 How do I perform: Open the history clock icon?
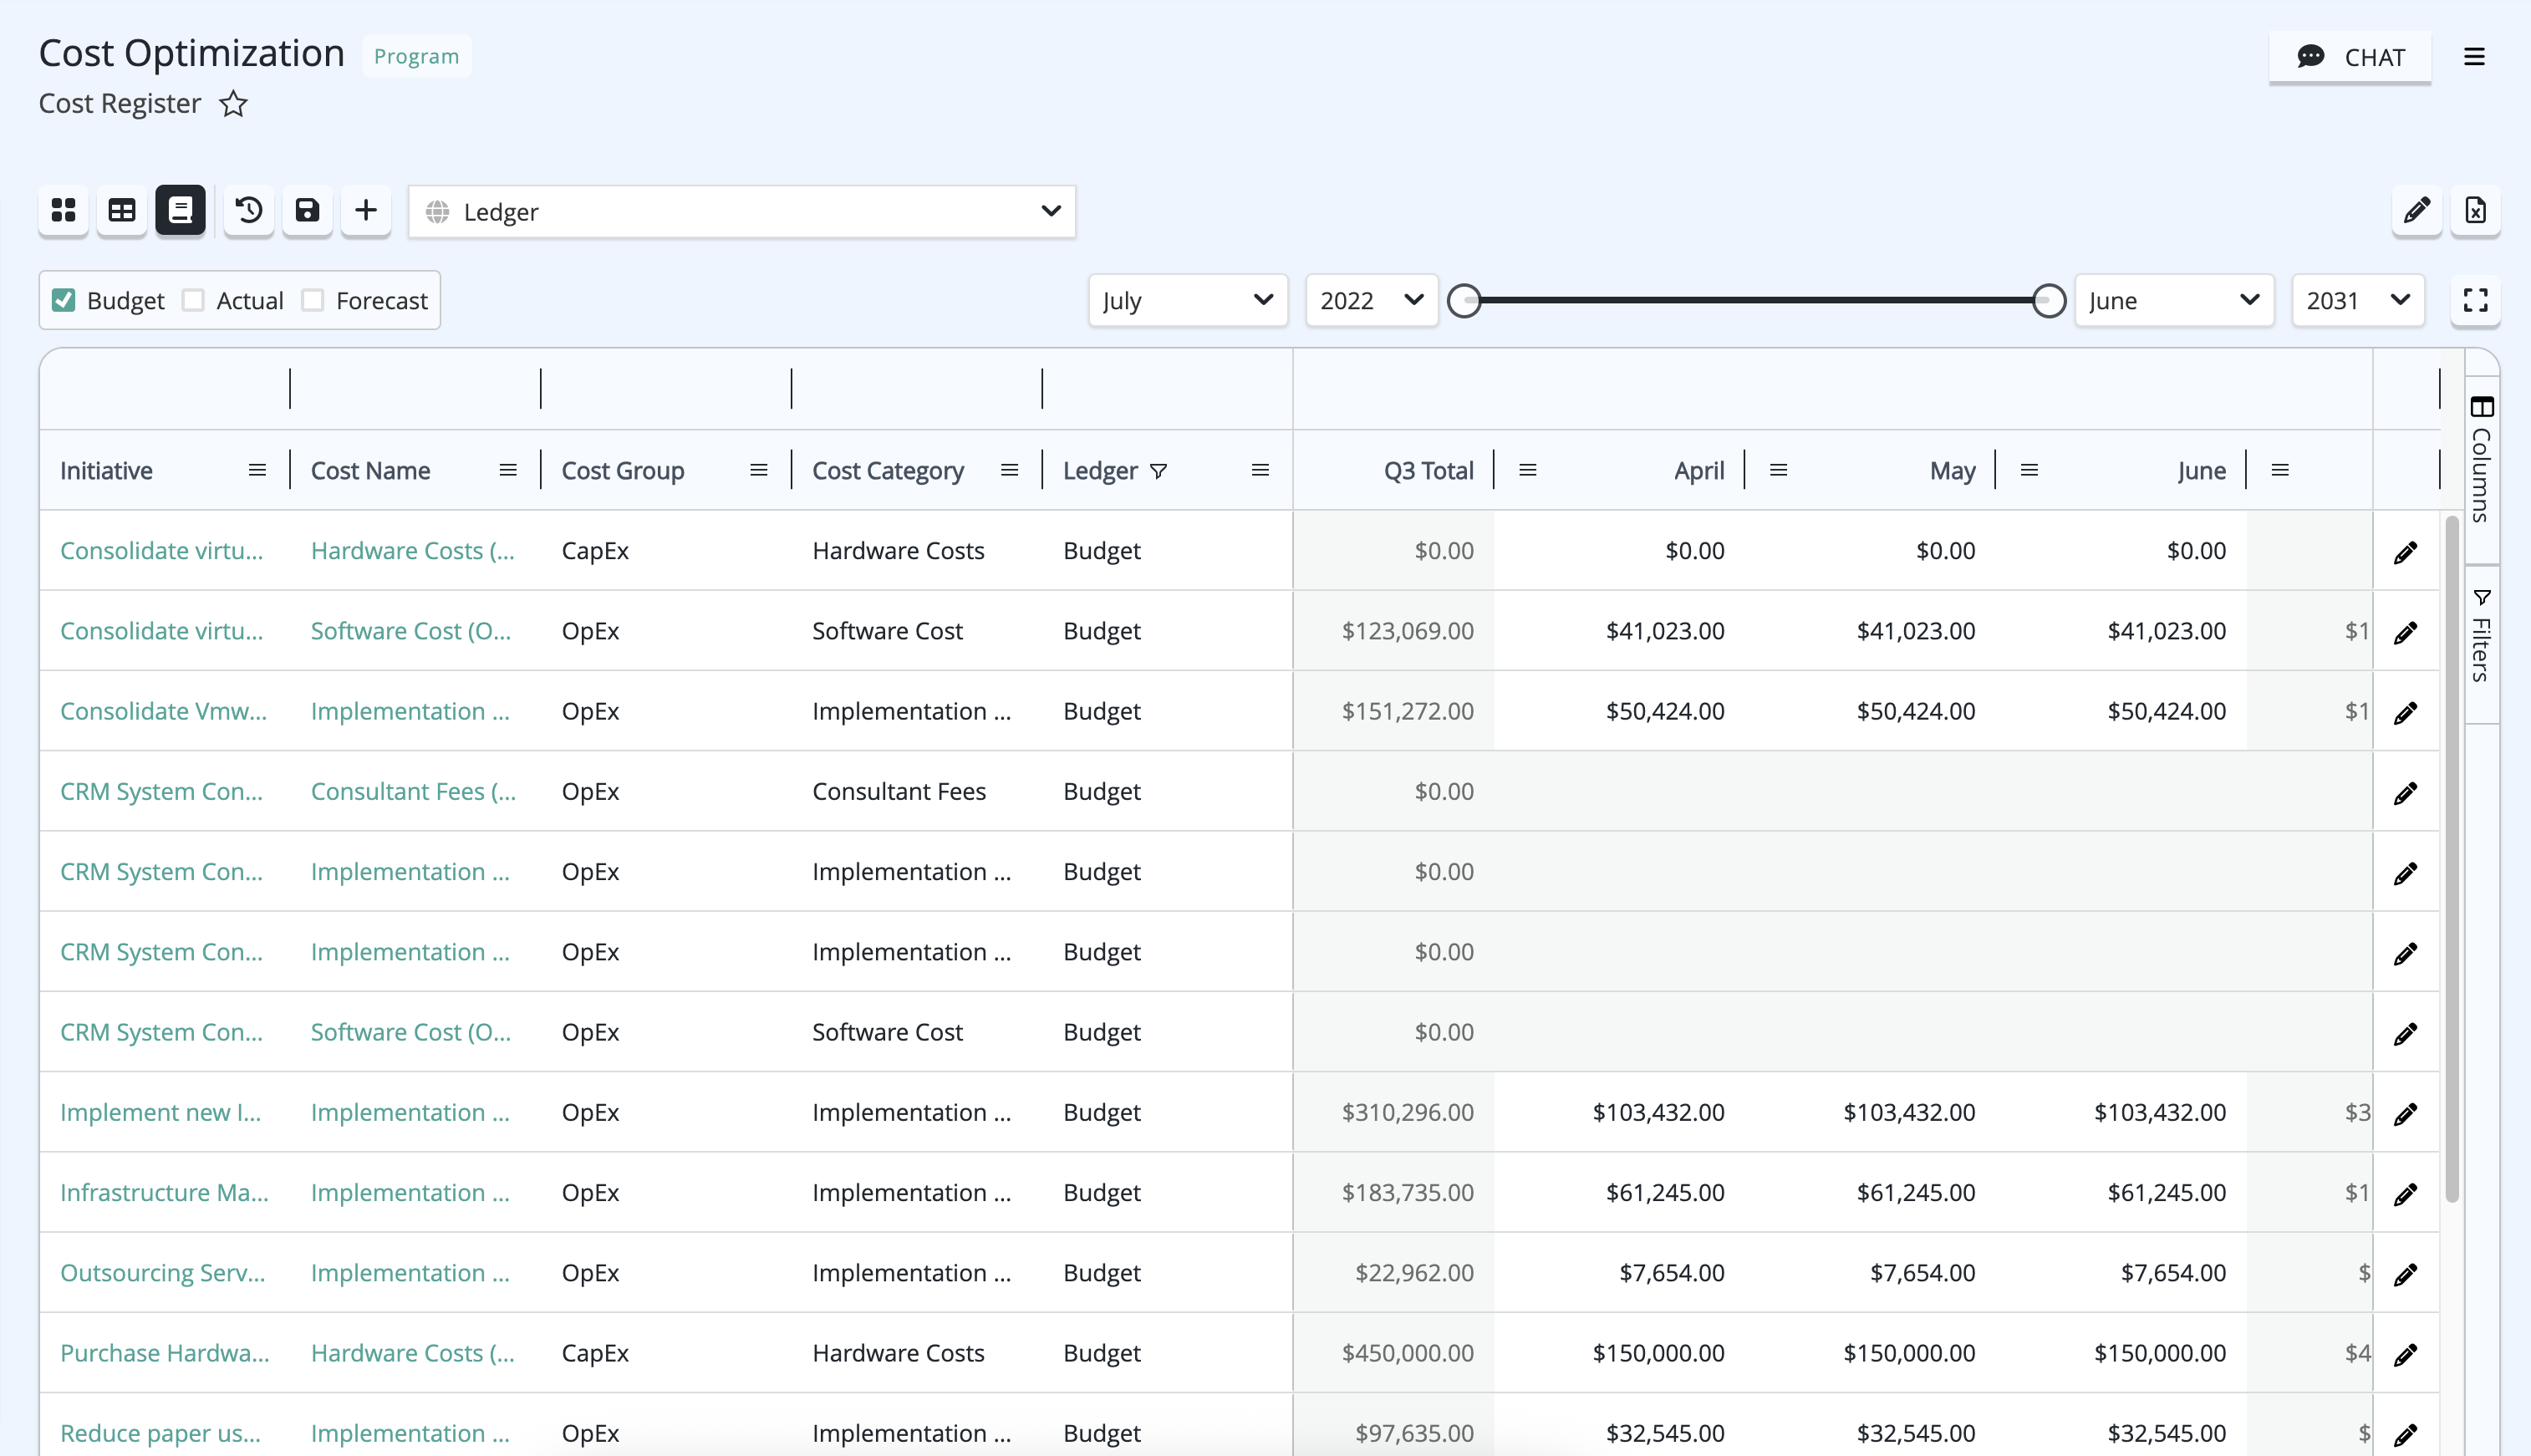[248, 211]
